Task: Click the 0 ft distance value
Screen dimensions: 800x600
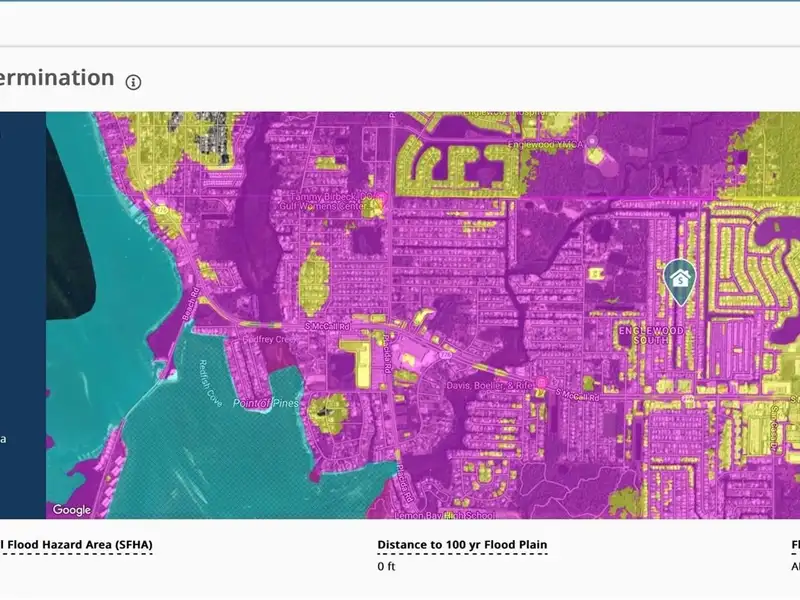Action: [387, 567]
